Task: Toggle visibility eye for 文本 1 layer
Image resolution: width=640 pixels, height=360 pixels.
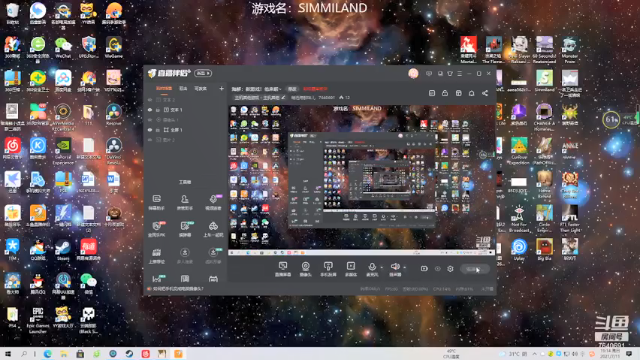Action: click(150, 110)
